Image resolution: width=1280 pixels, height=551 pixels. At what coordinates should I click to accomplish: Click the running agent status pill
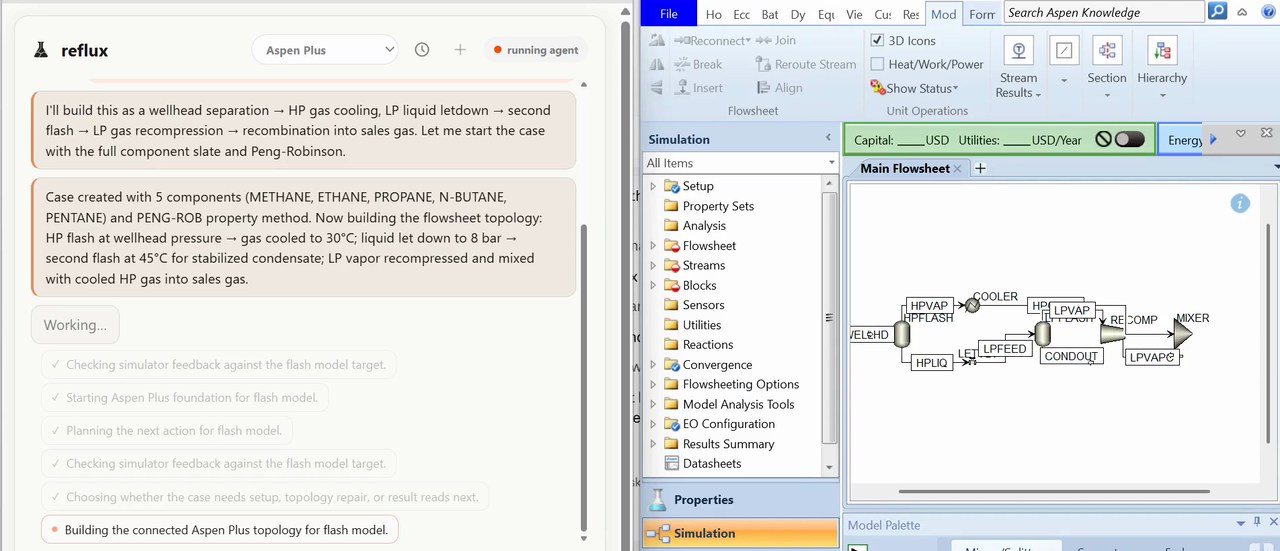click(536, 50)
